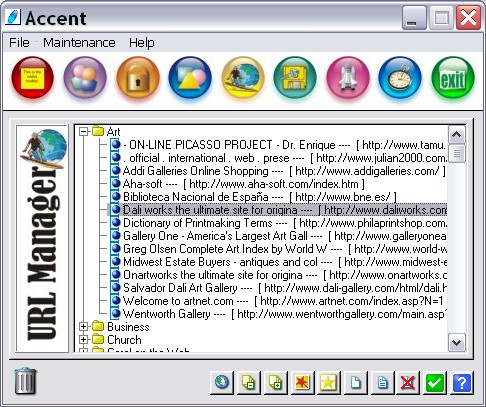
Task: Click the scrollbar down arrow
Action: point(456,342)
